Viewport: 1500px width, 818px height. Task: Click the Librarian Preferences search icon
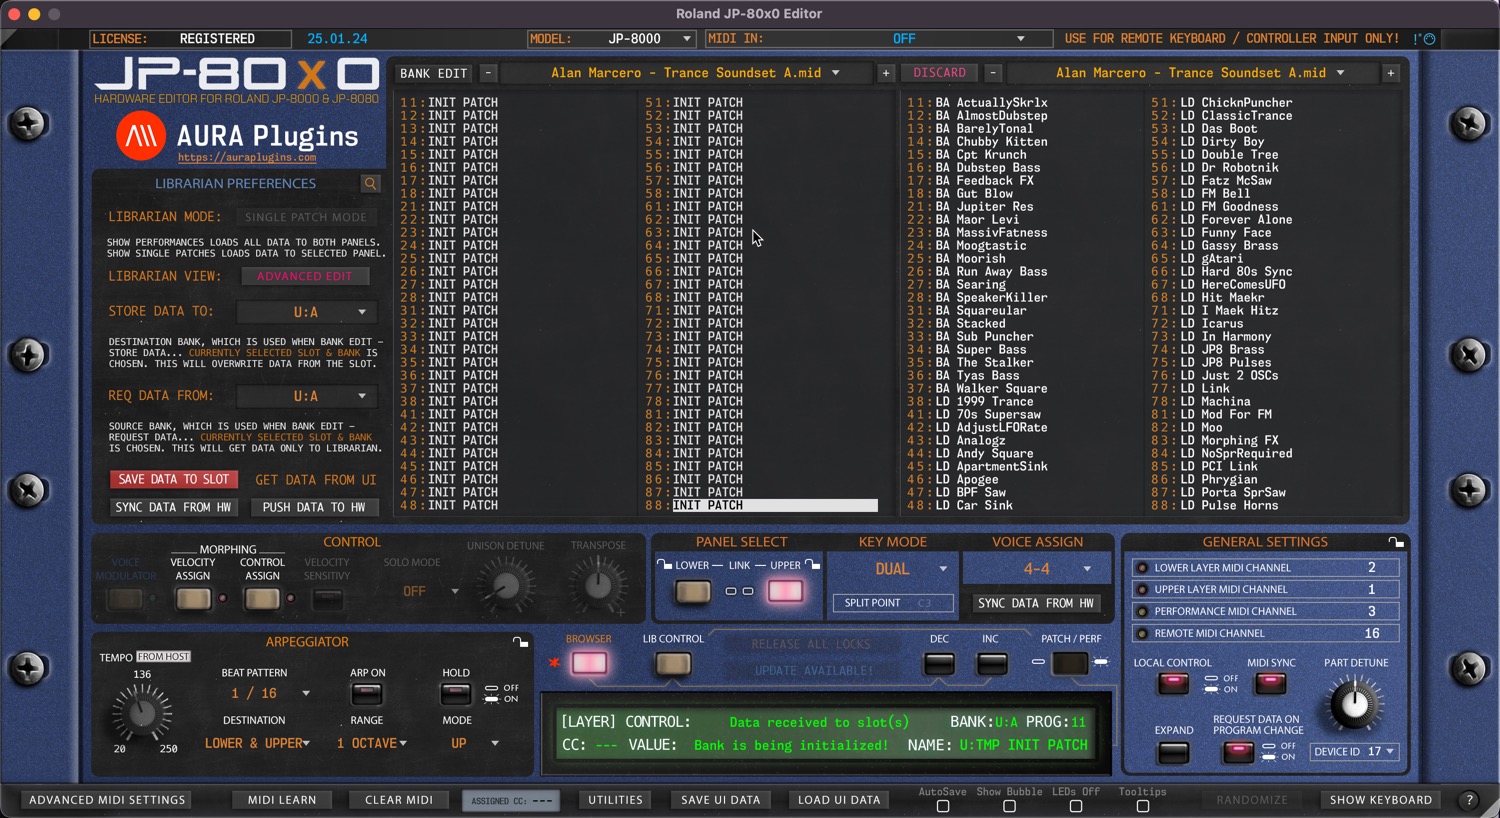click(x=370, y=184)
